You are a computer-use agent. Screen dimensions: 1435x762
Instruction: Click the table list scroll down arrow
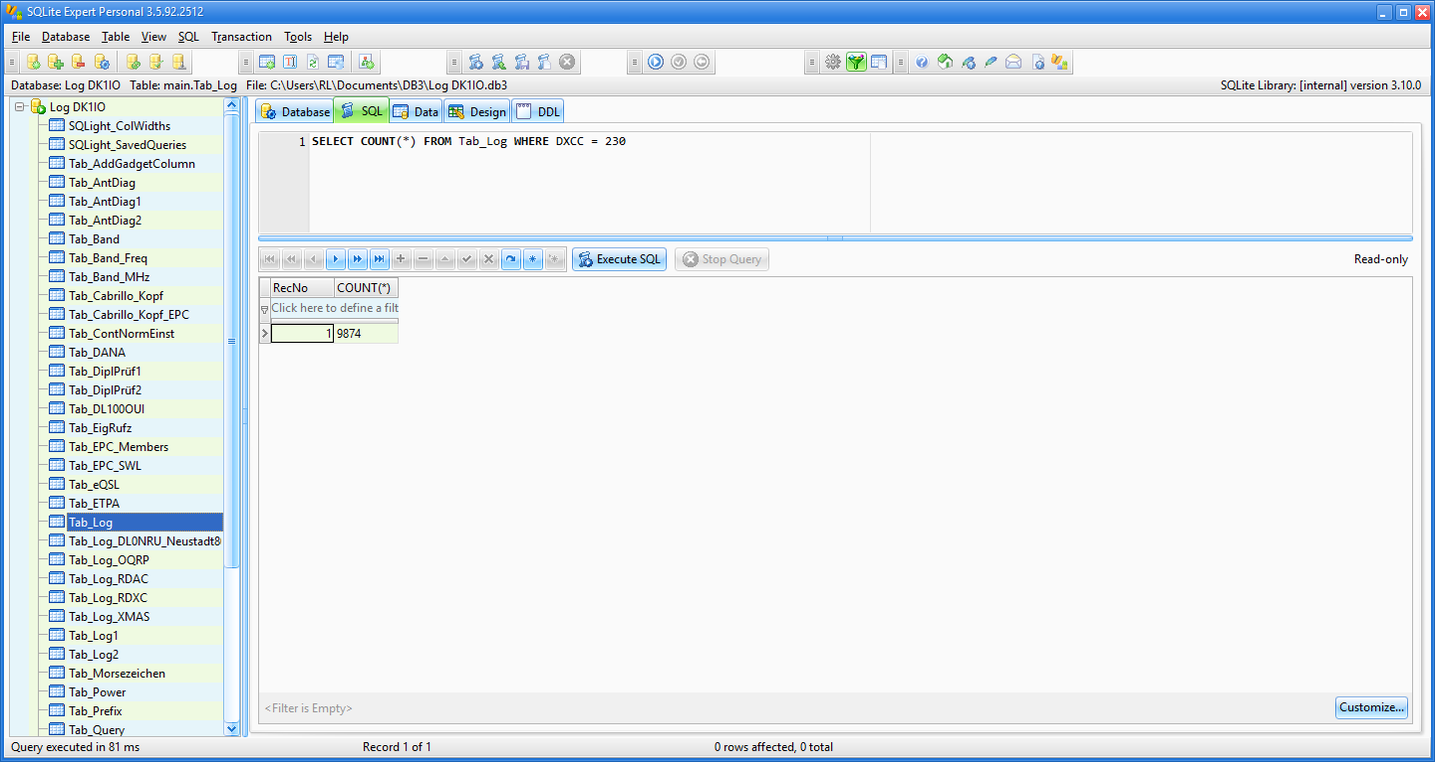coord(232,729)
